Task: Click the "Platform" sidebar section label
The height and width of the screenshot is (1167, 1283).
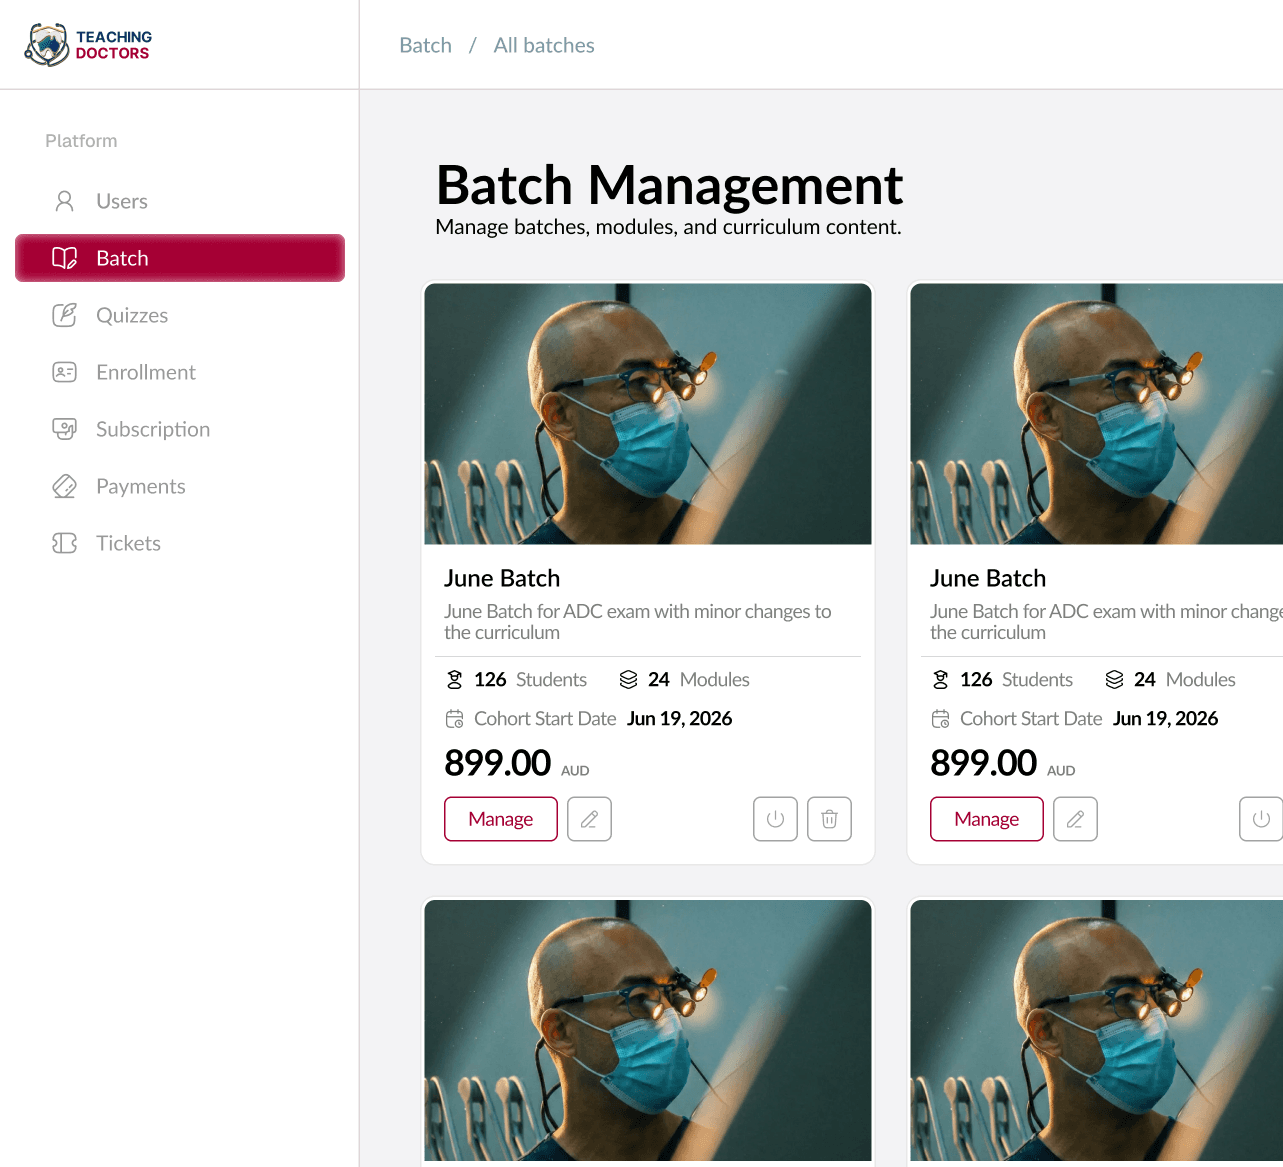Action: pos(81,141)
